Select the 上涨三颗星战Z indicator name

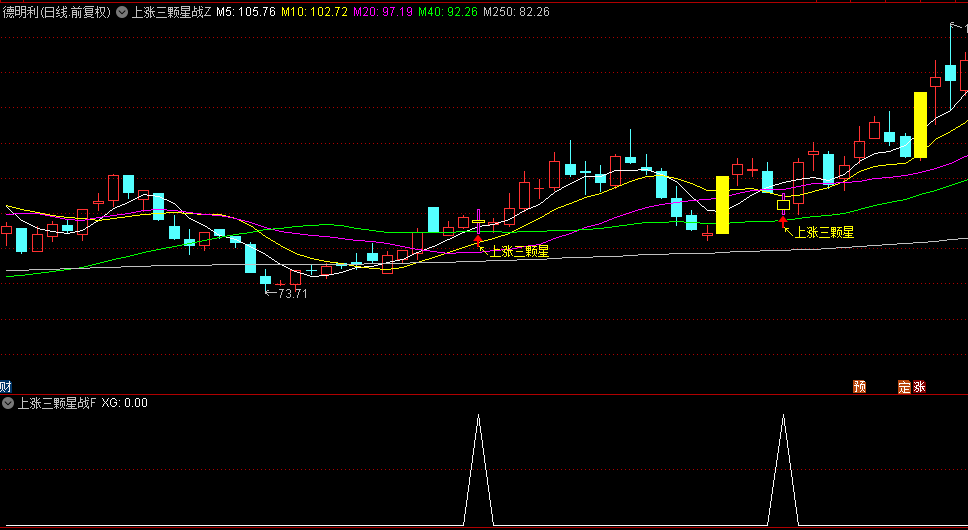(171, 13)
